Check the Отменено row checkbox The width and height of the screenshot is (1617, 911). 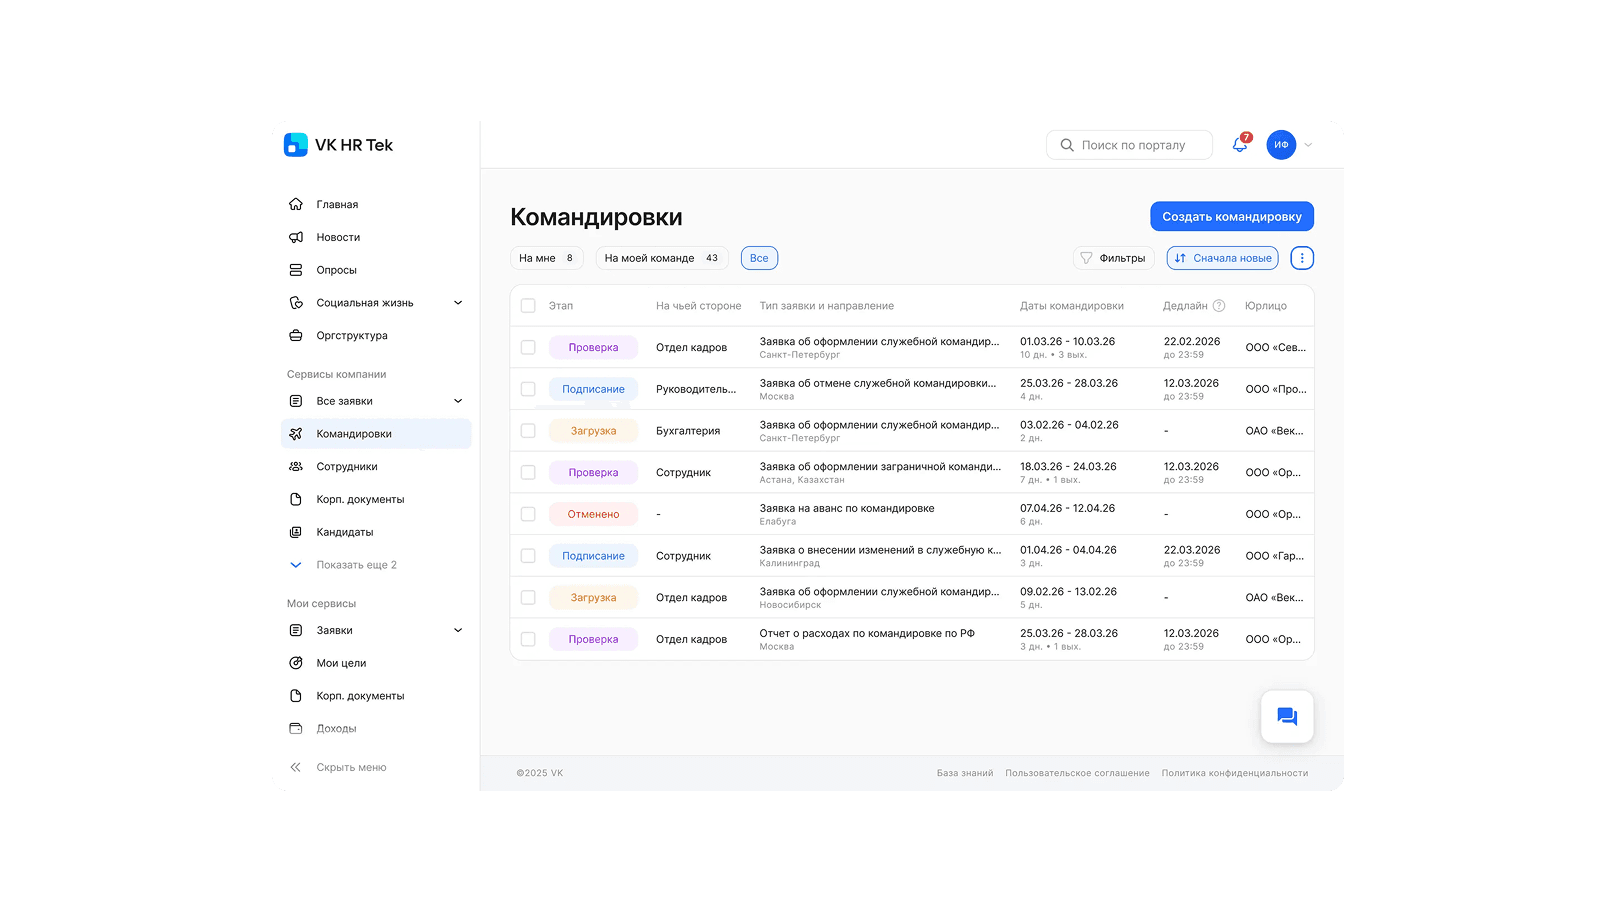click(528, 514)
